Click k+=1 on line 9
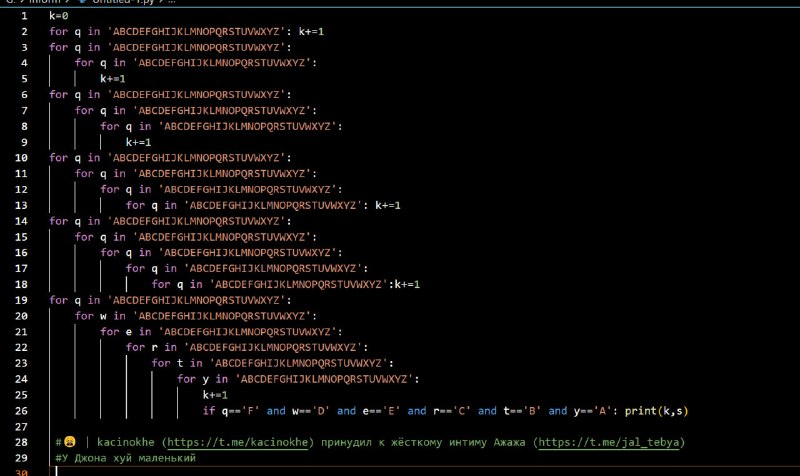The height and width of the screenshot is (476, 800). [x=138, y=142]
